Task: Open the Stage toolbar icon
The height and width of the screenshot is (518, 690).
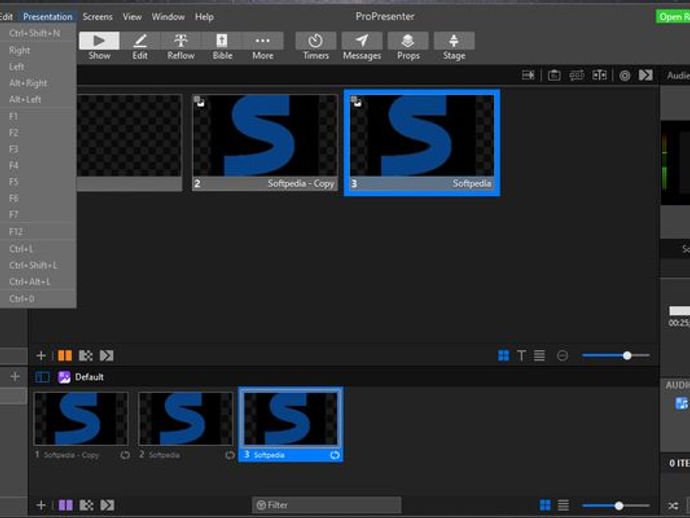Action: 454,46
